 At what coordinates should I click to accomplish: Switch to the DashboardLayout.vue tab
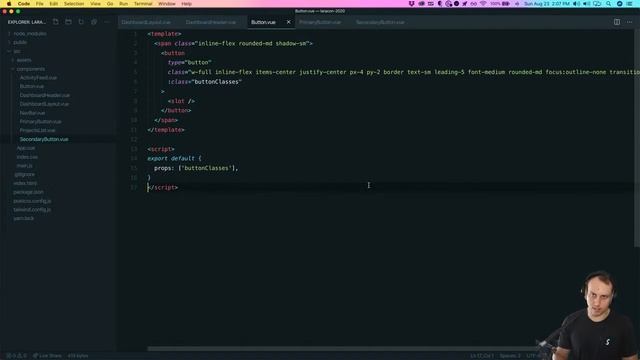tap(146, 22)
